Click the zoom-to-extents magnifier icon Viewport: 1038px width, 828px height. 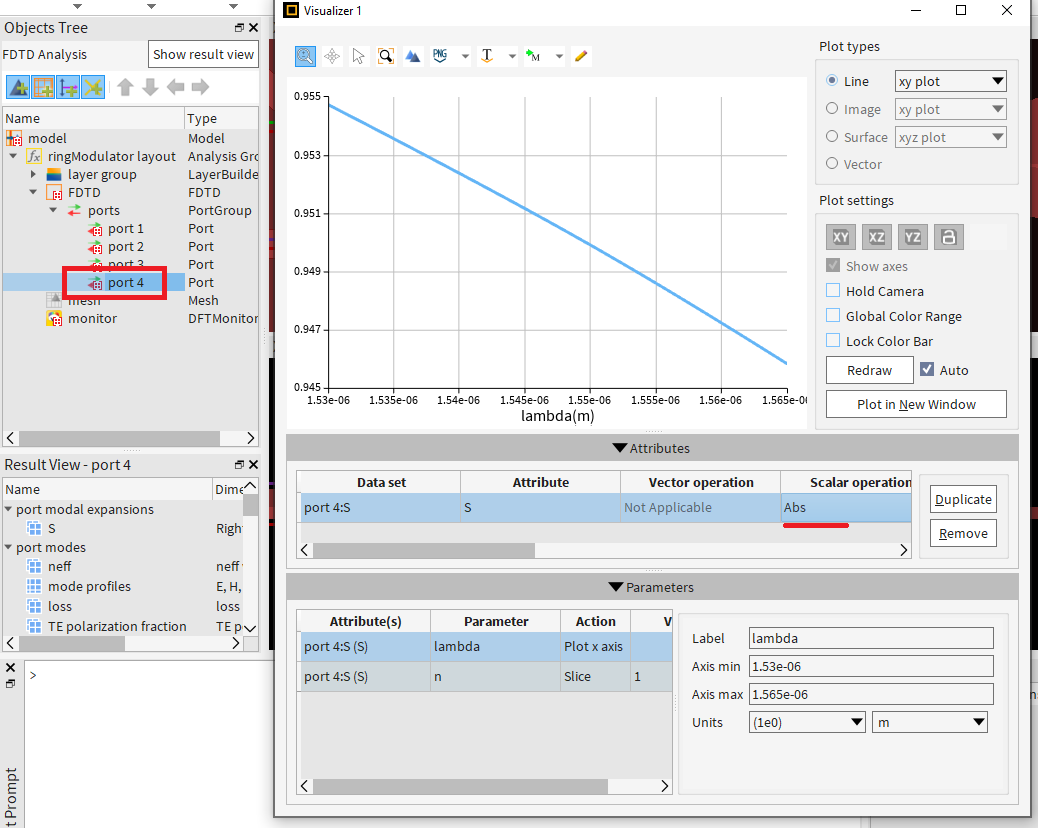386,56
